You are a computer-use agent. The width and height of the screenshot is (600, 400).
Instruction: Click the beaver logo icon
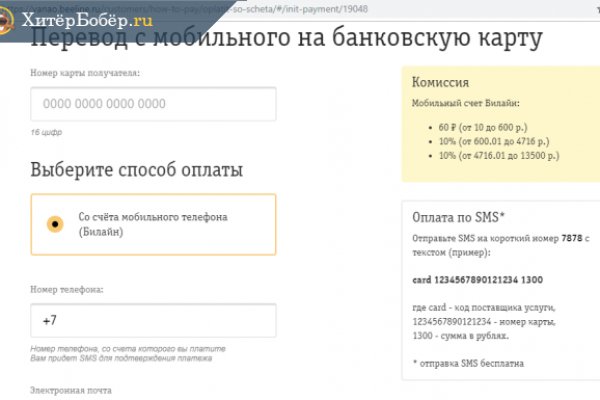click(14, 18)
